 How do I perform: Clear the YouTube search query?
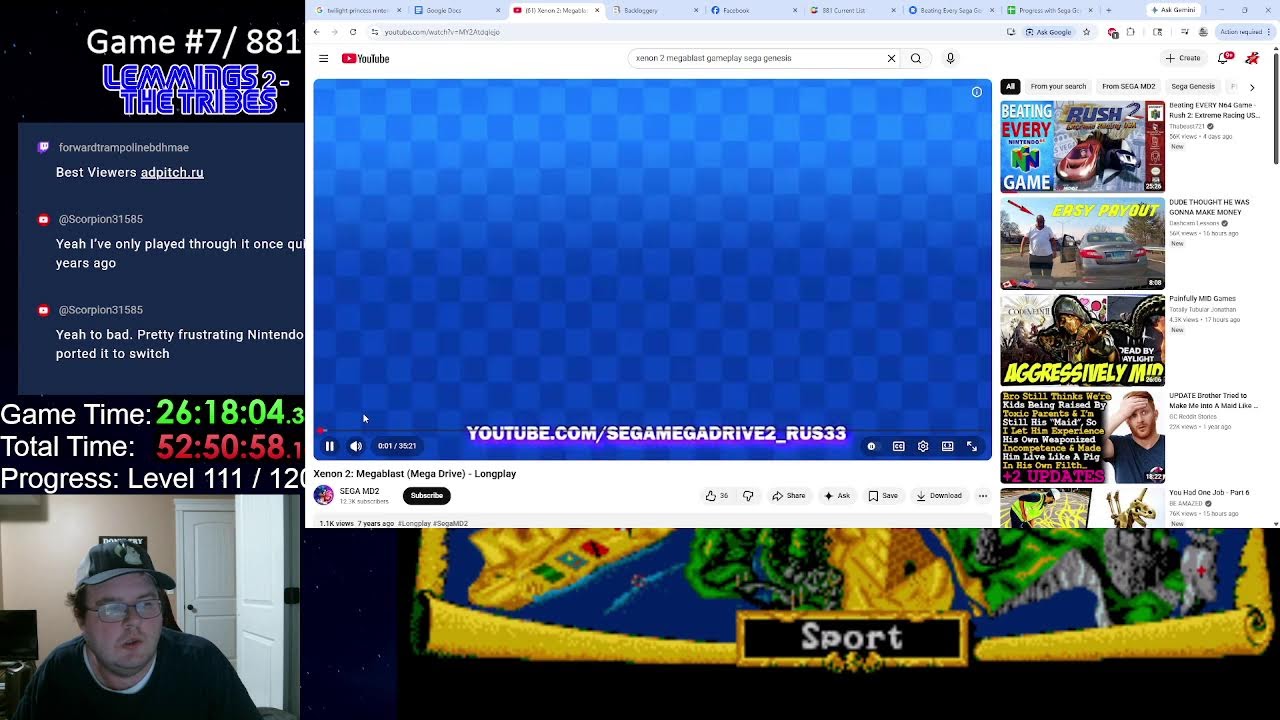(891, 58)
